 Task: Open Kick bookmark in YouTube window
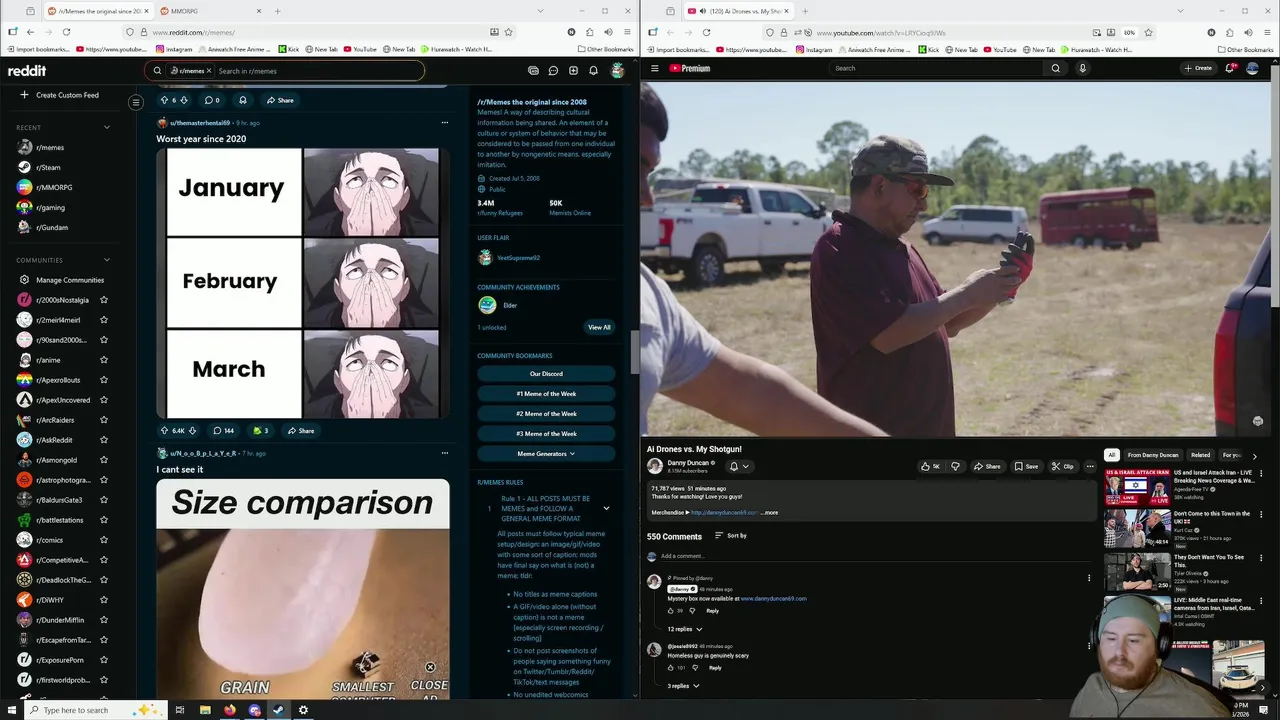click(x=928, y=49)
